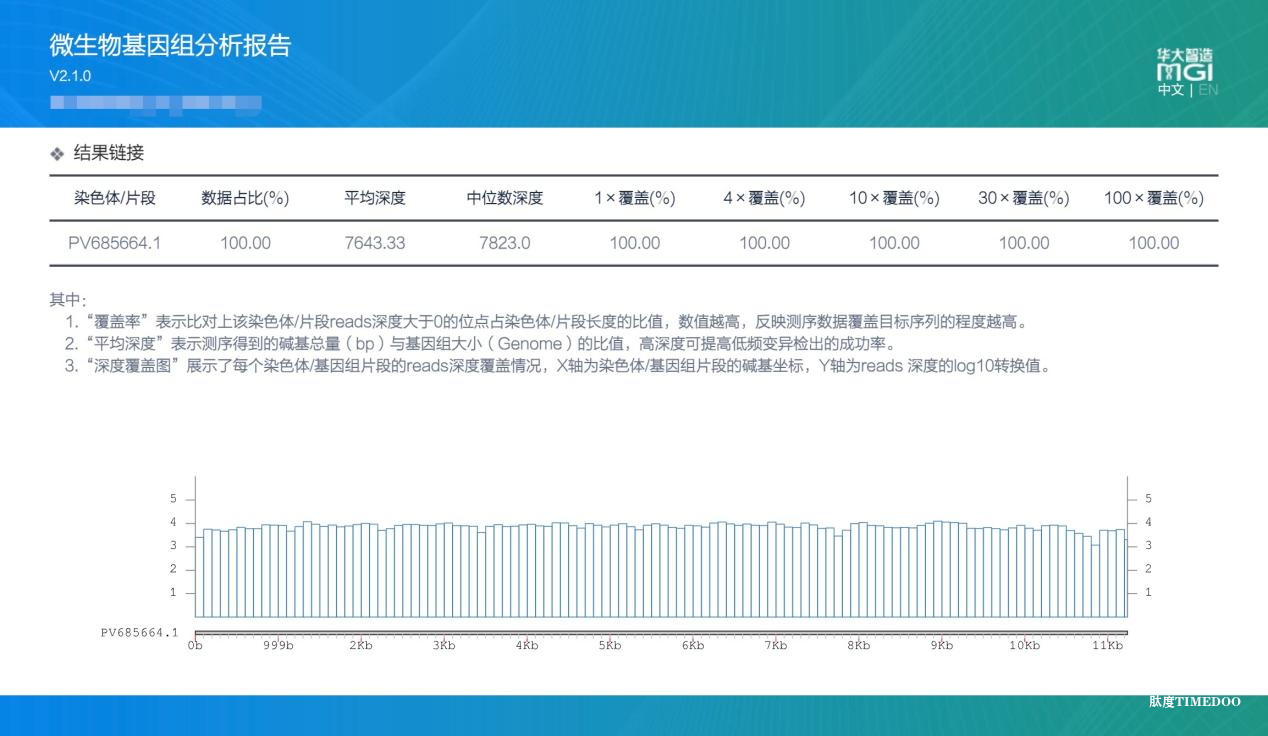Select 100.00 under 数据占比(%)
1268x736 pixels.
[245, 243]
